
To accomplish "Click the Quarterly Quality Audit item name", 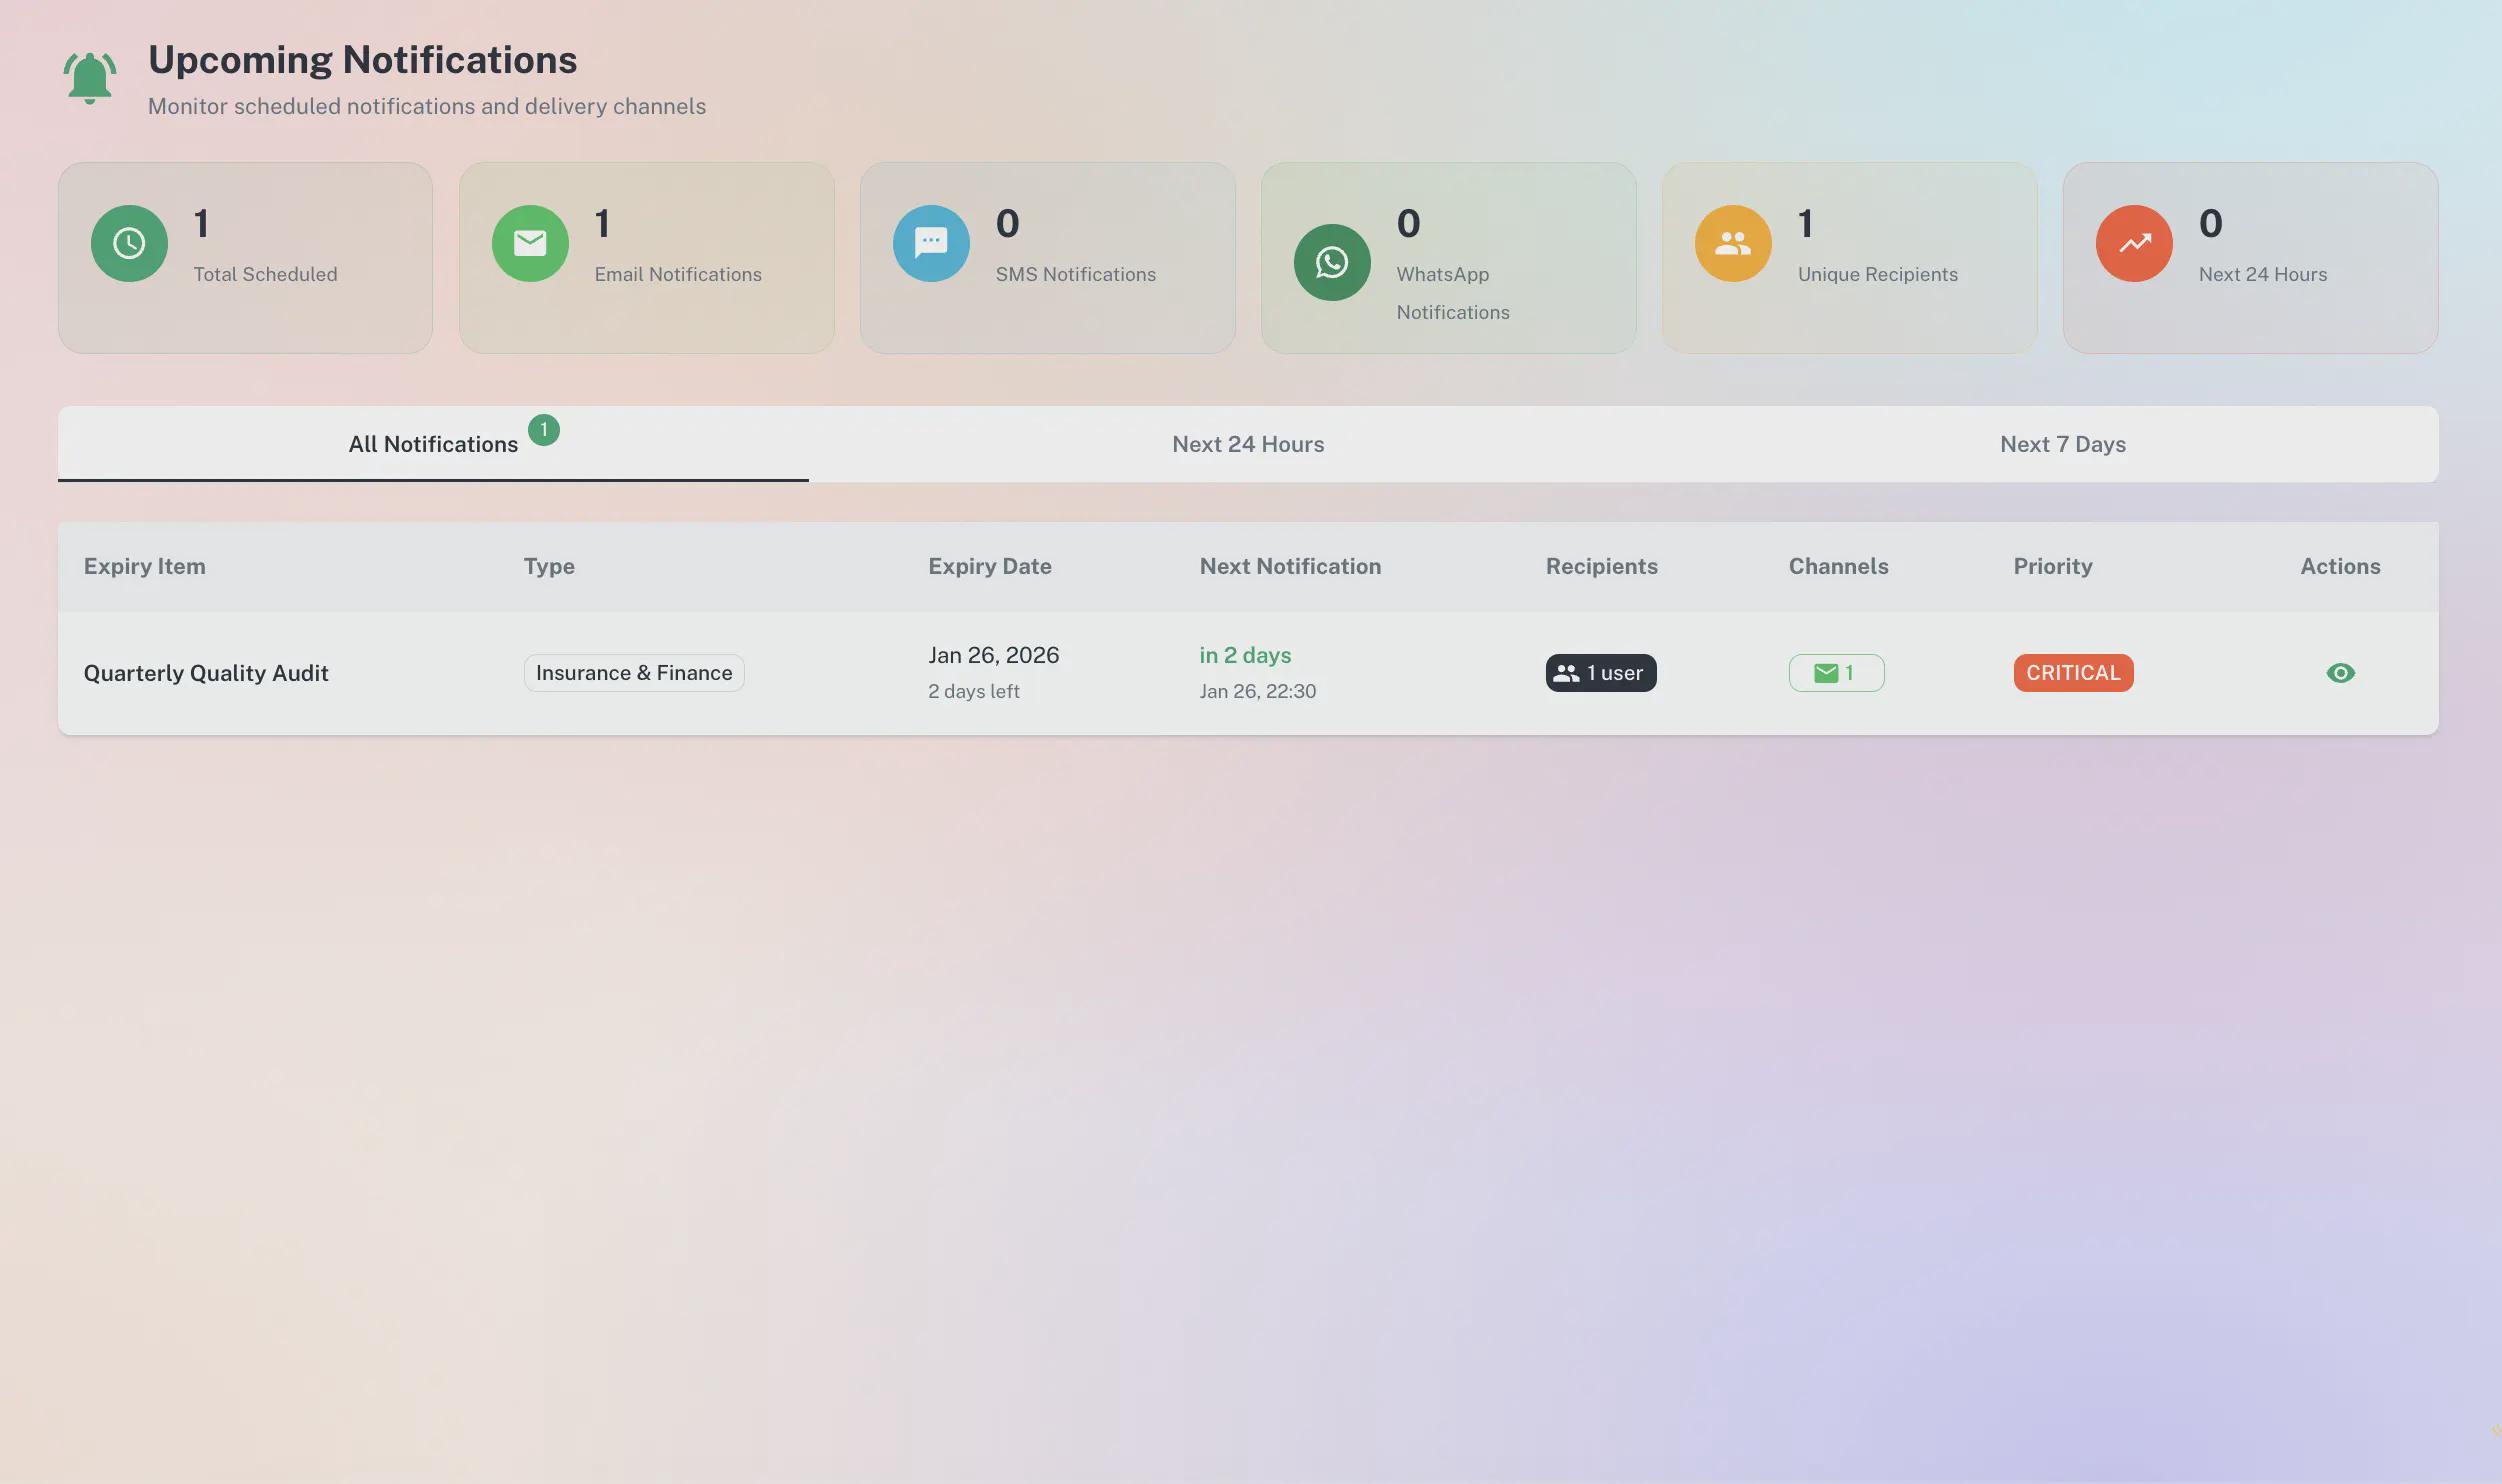I will pos(206,673).
